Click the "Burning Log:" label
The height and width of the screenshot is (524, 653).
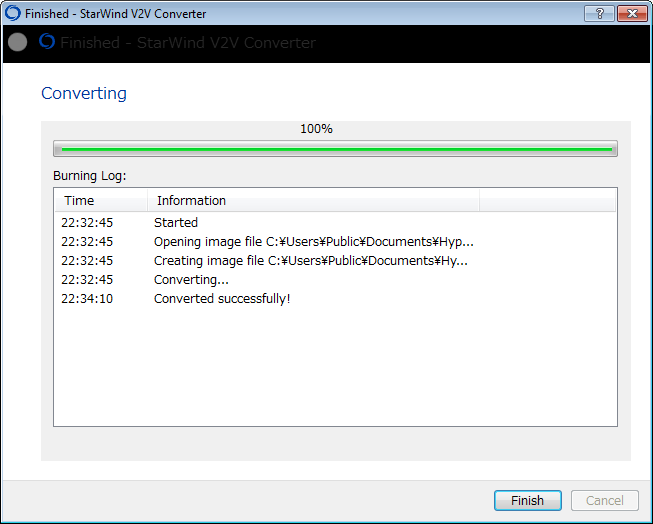click(x=90, y=176)
